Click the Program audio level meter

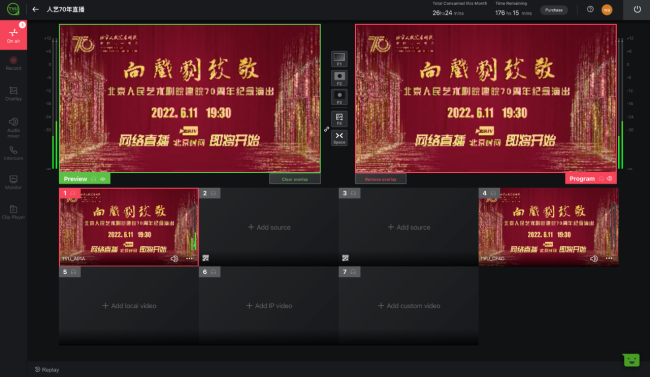click(621, 103)
